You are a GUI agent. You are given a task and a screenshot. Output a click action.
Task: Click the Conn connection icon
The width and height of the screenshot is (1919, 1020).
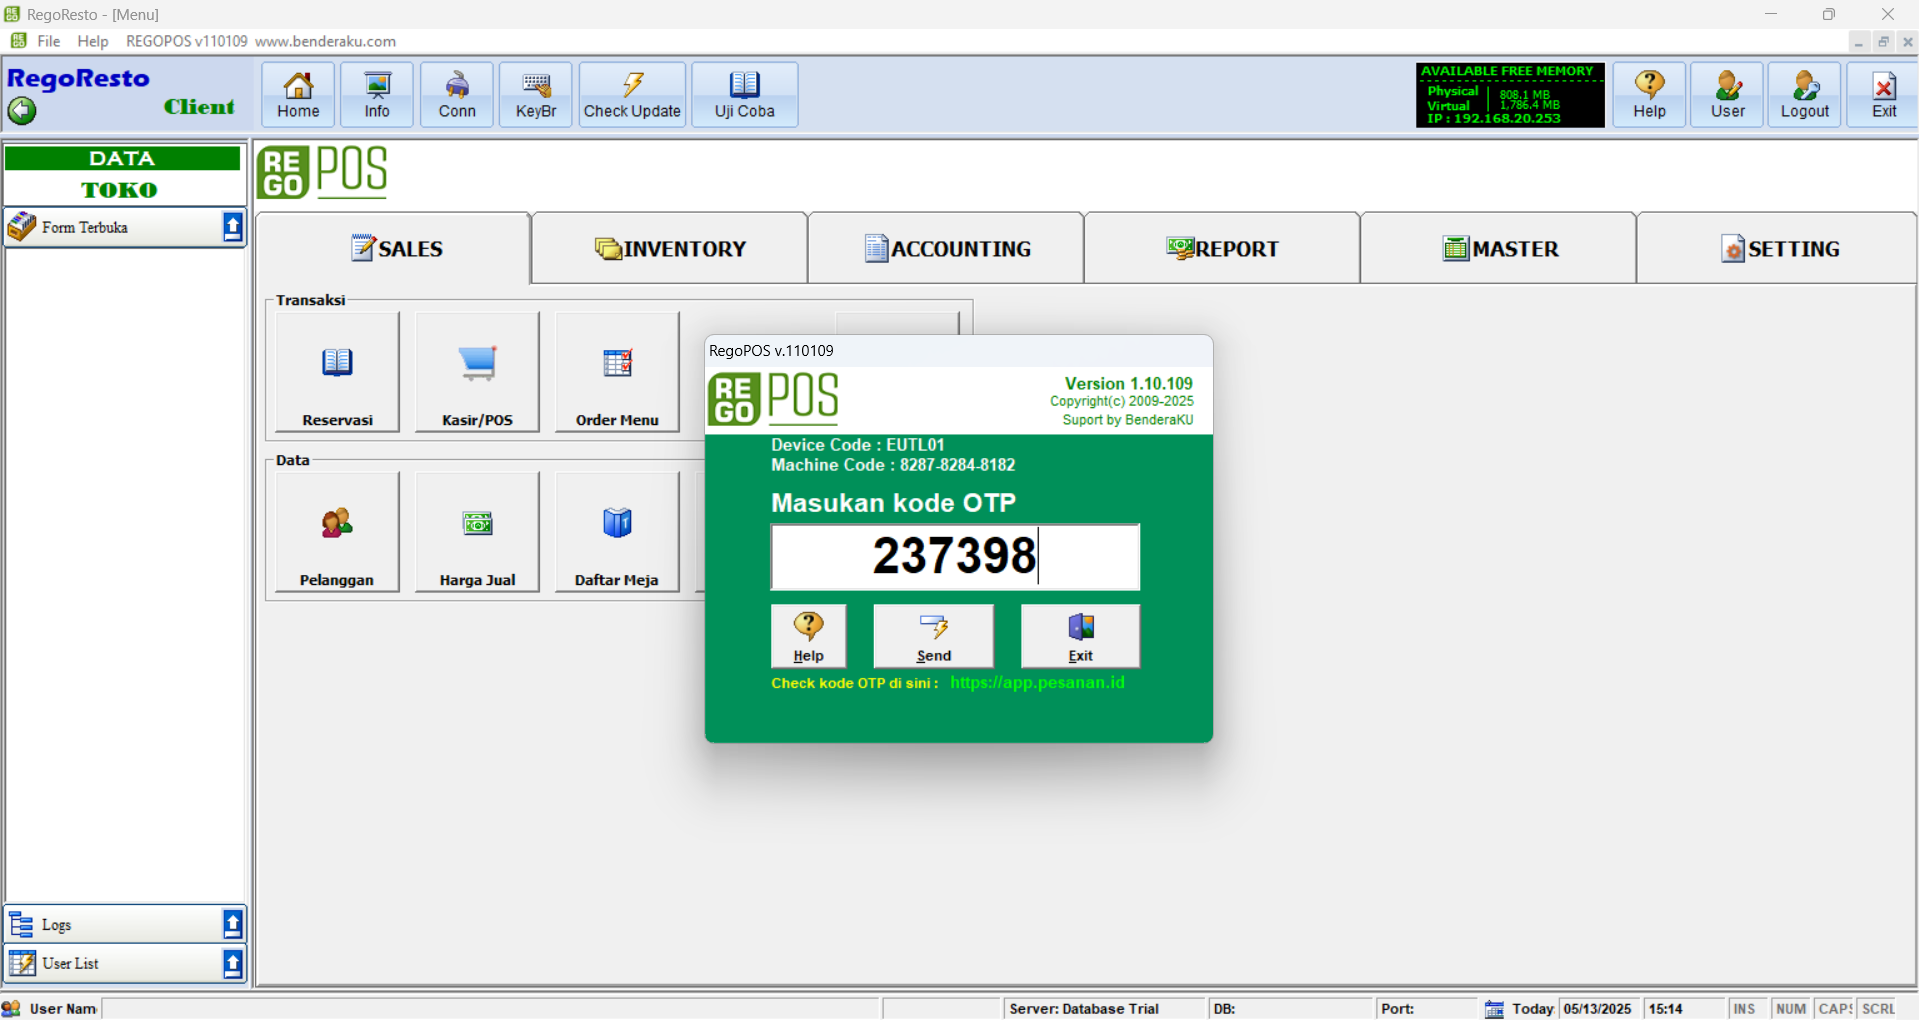[x=457, y=95]
